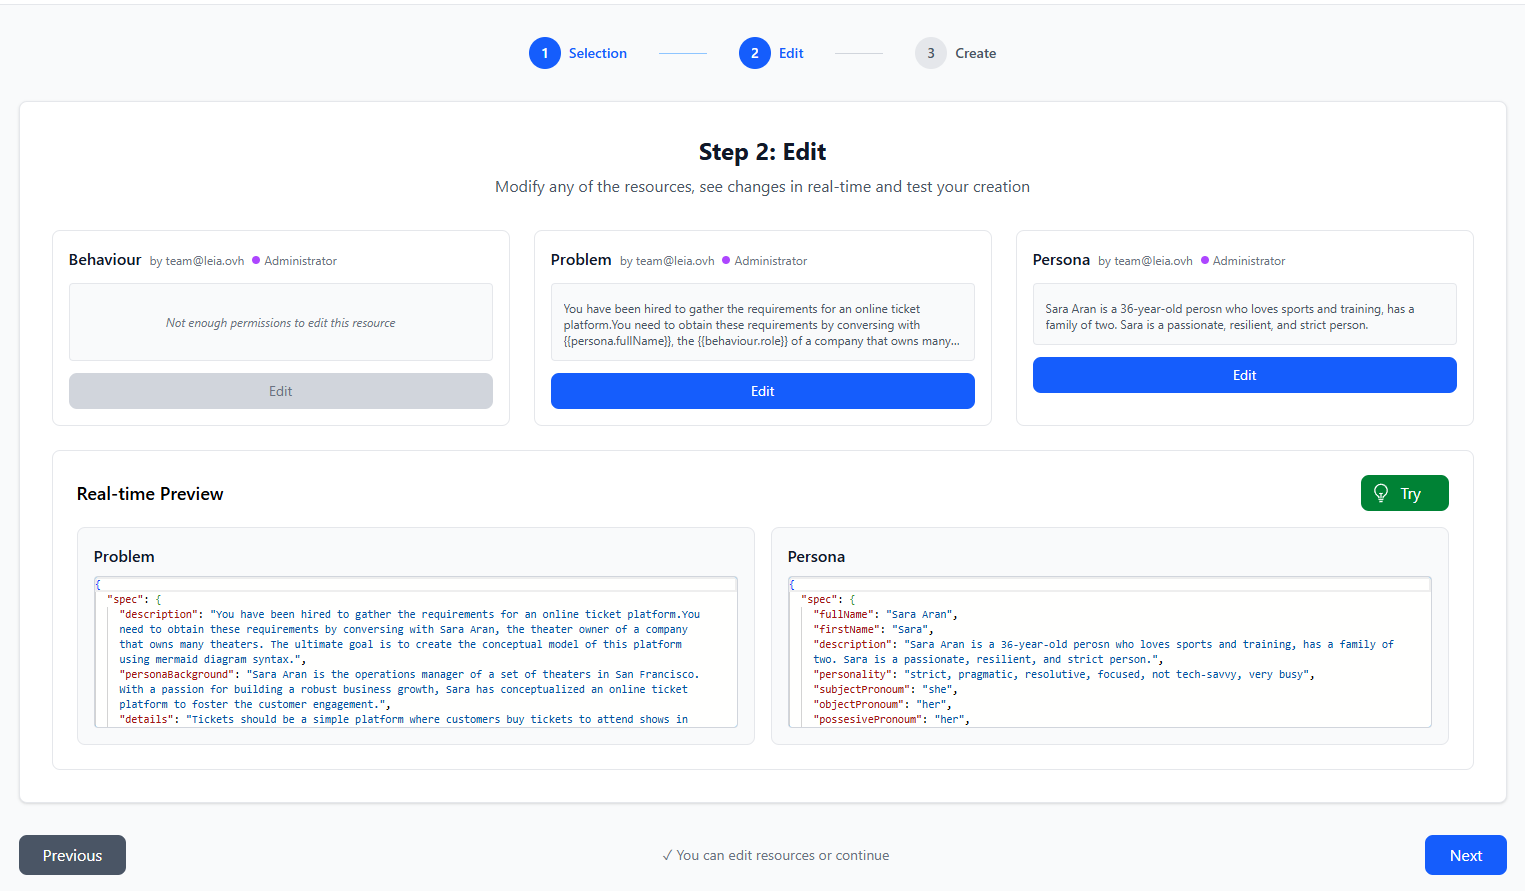Click the Problem description text box
Viewport: 1525px width, 891px height.
762,324
